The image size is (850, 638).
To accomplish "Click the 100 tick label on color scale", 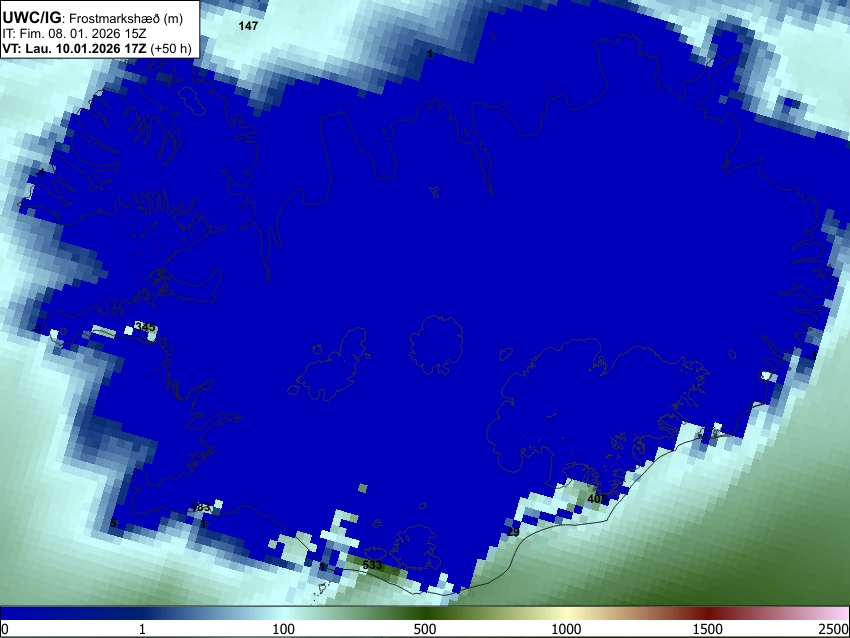I will coord(284,629).
